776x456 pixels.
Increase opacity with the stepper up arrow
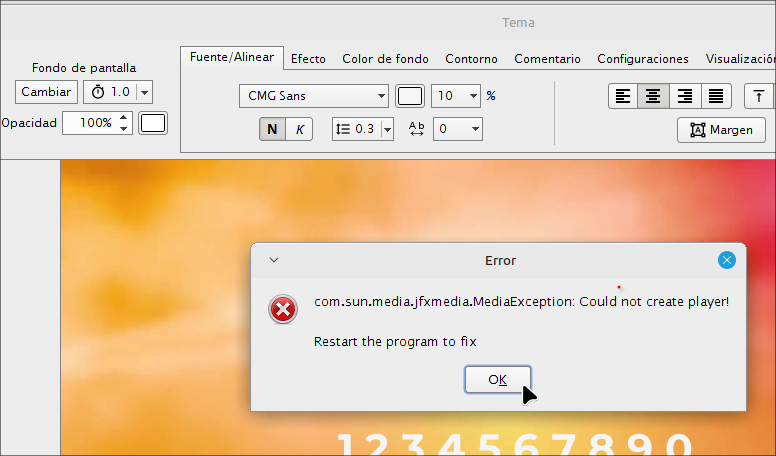(124, 118)
